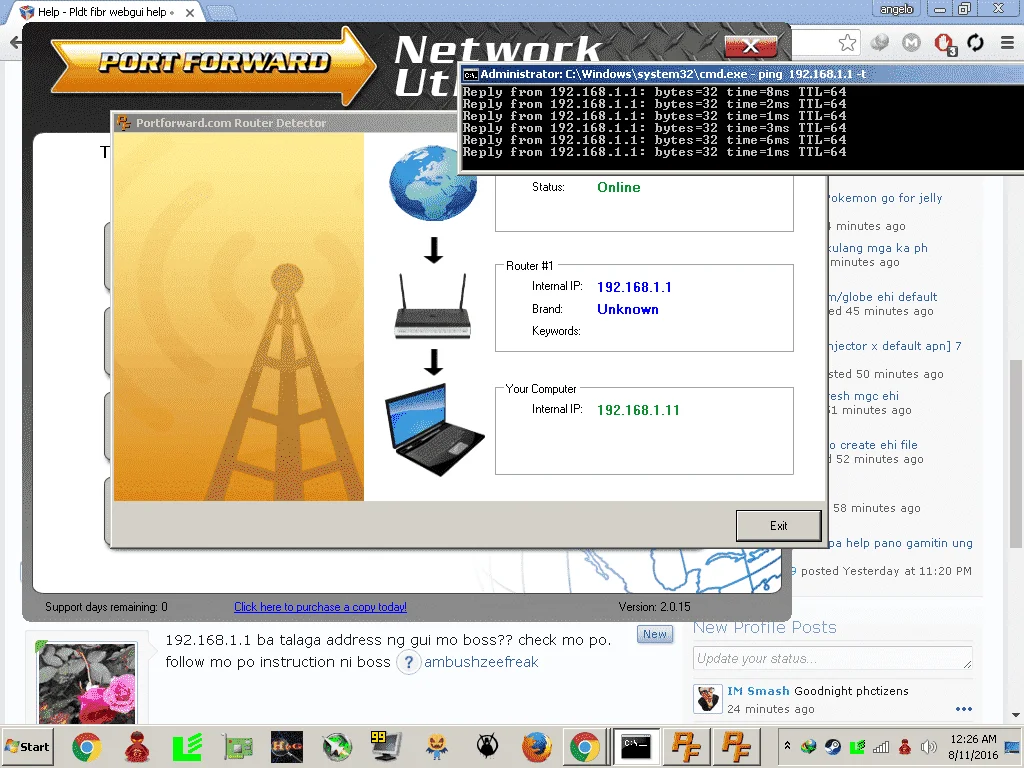The width and height of the screenshot is (1024, 768).
Task: Open the pumpkin head taskbar icon
Action: point(436,746)
